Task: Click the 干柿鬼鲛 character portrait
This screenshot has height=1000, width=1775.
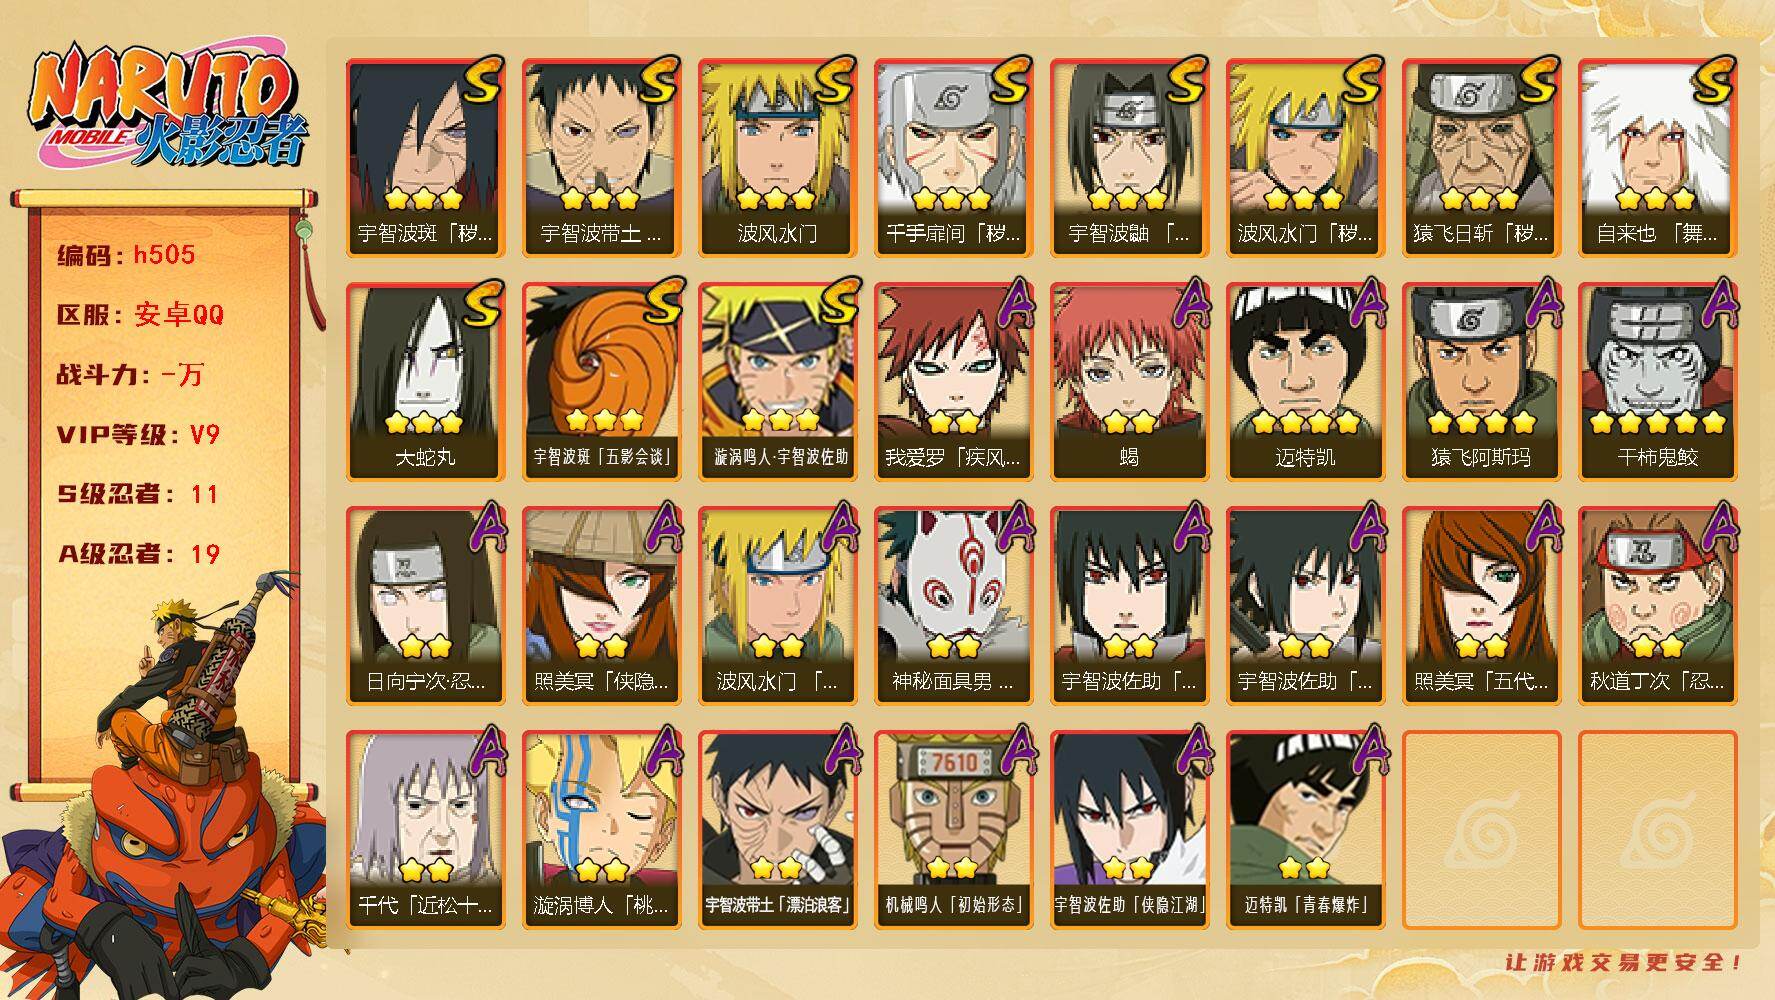Action: point(1657,381)
